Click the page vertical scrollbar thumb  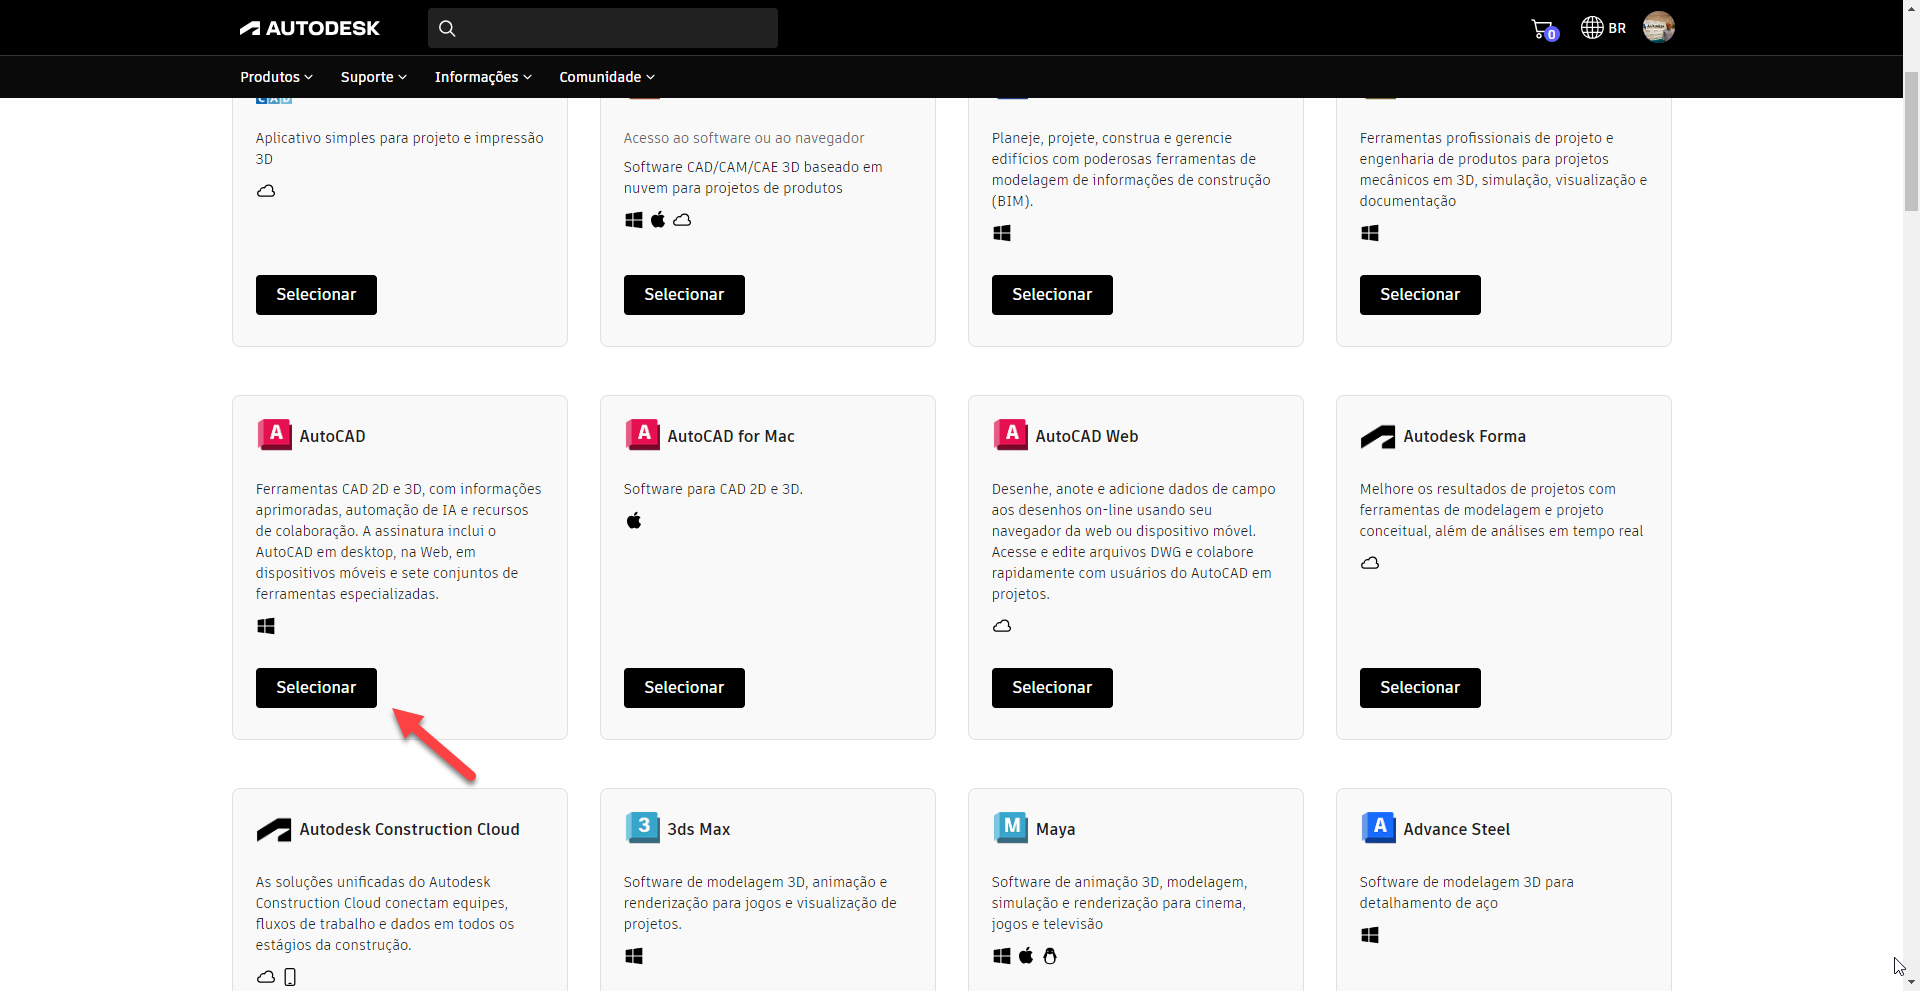pos(1911,140)
